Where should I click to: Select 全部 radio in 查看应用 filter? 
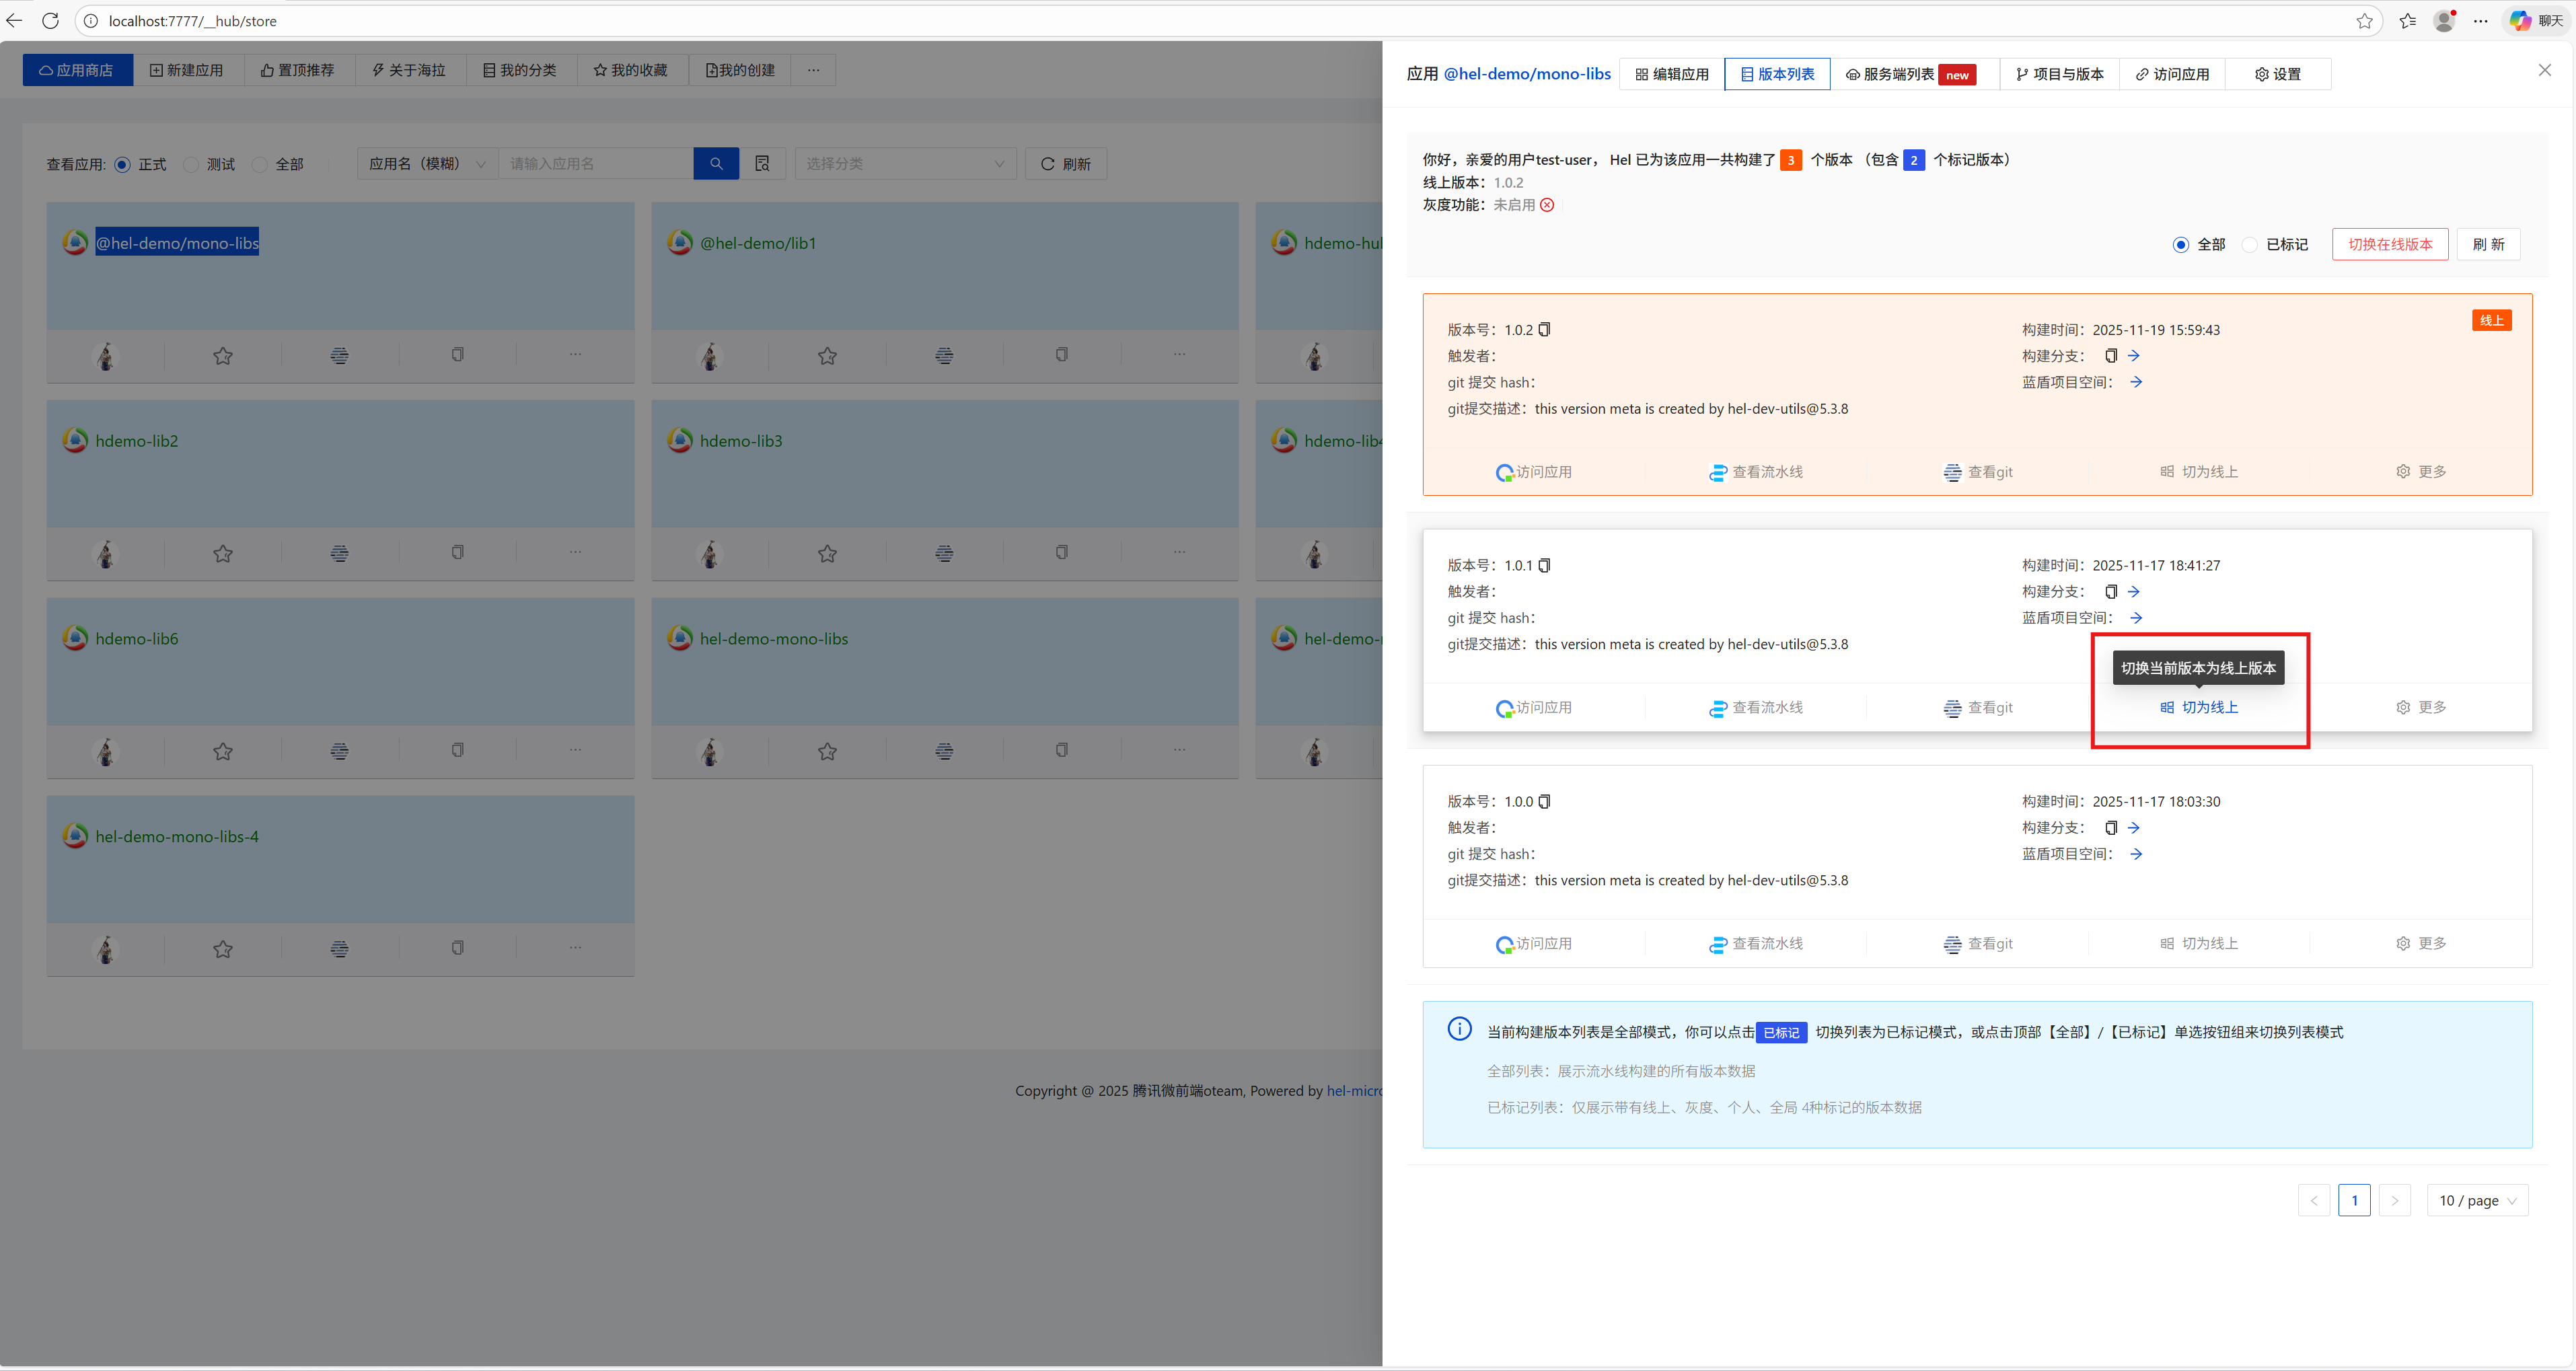pos(260,165)
